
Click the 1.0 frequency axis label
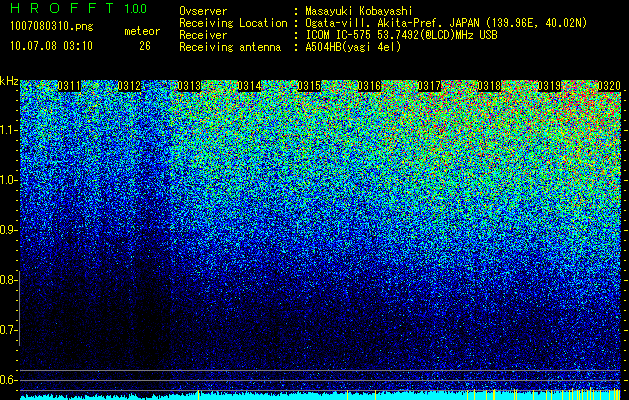pyautogui.click(x=8, y=180)
